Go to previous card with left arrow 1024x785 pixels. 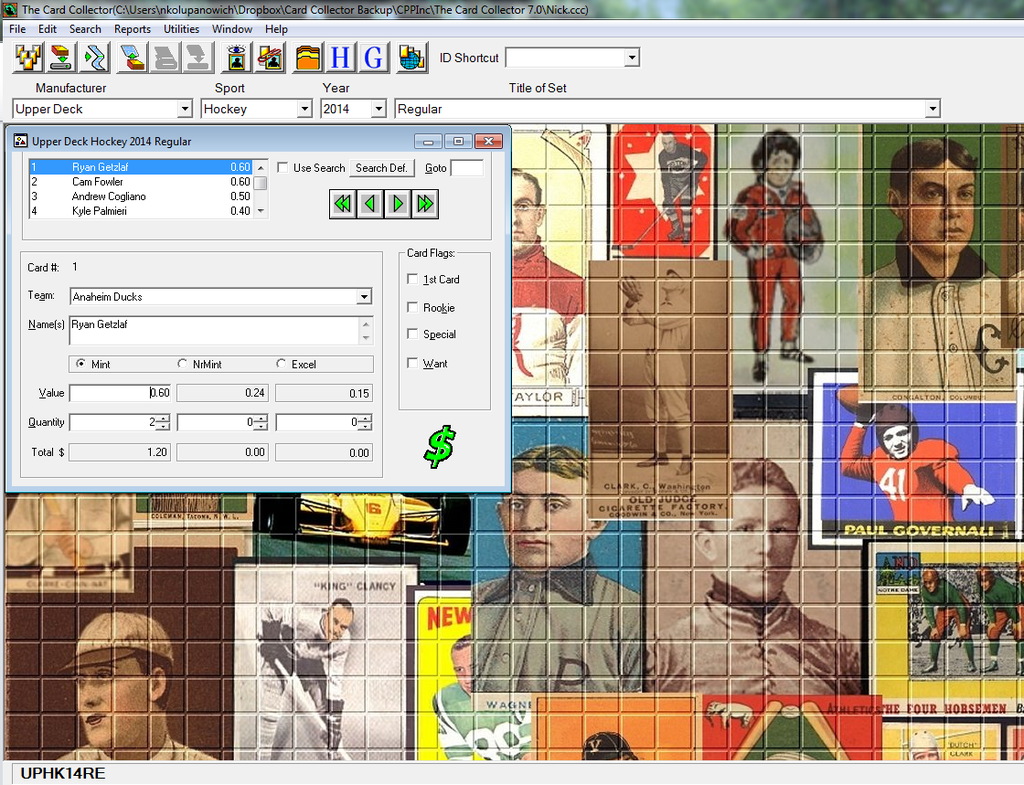[370, 204]
